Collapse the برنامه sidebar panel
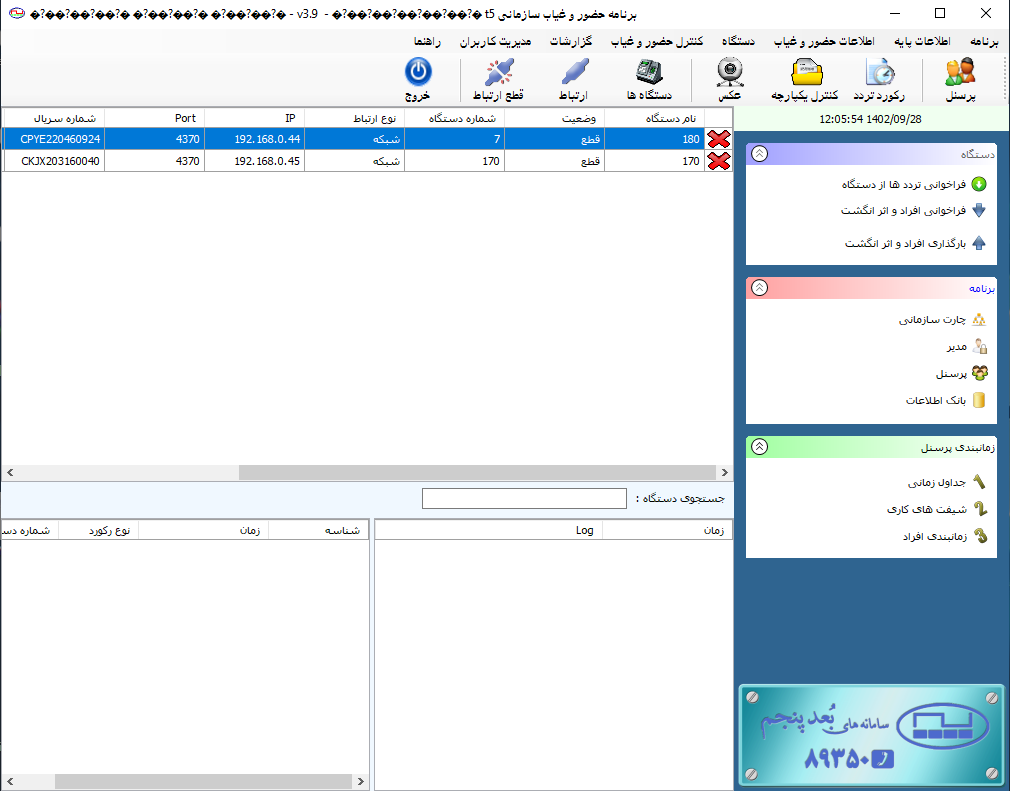Image resolution: width=1010 pixels, height=791 pixels. tap(759, 288)
